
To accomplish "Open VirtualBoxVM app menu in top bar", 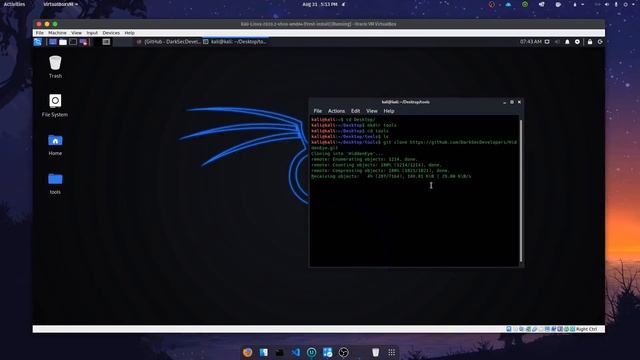I will pyautogui.click(x=60, y=4).
